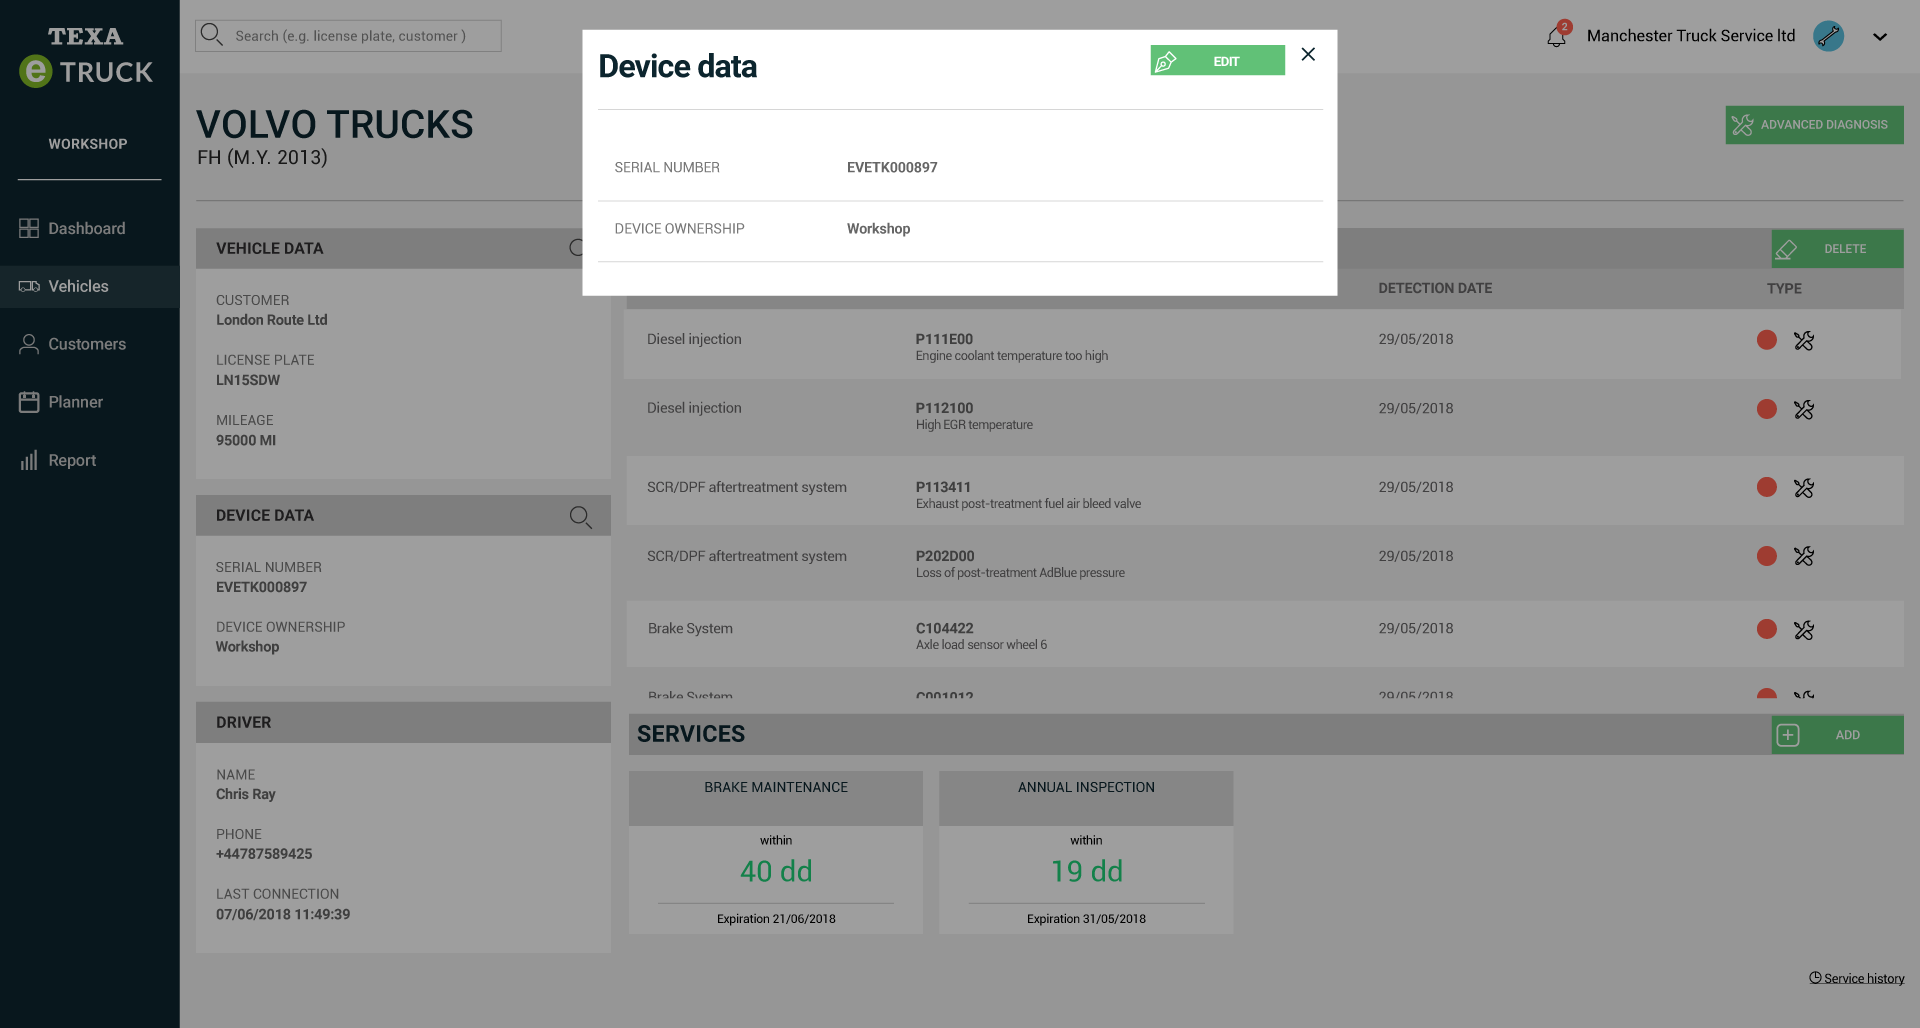Click red status dot for P111E00
Image resolution: width=1920 pixels, height=1028 pixels.
1767,340
